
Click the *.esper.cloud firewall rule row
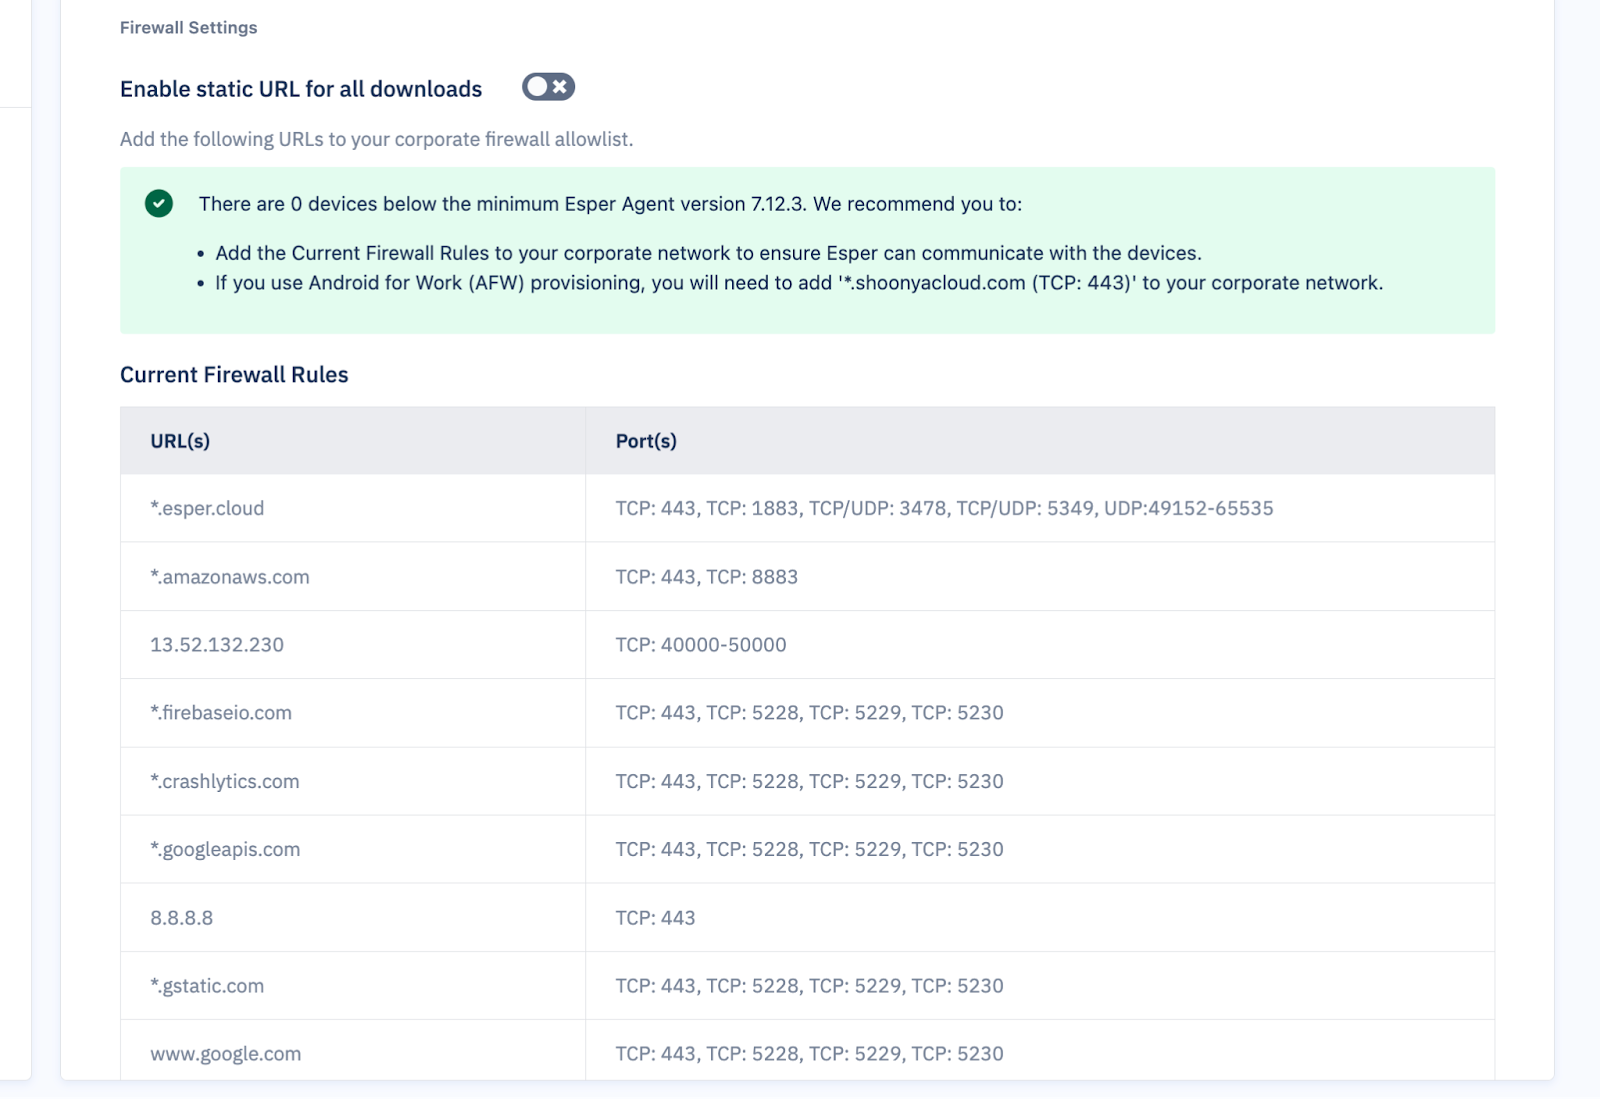pos(207,508)
